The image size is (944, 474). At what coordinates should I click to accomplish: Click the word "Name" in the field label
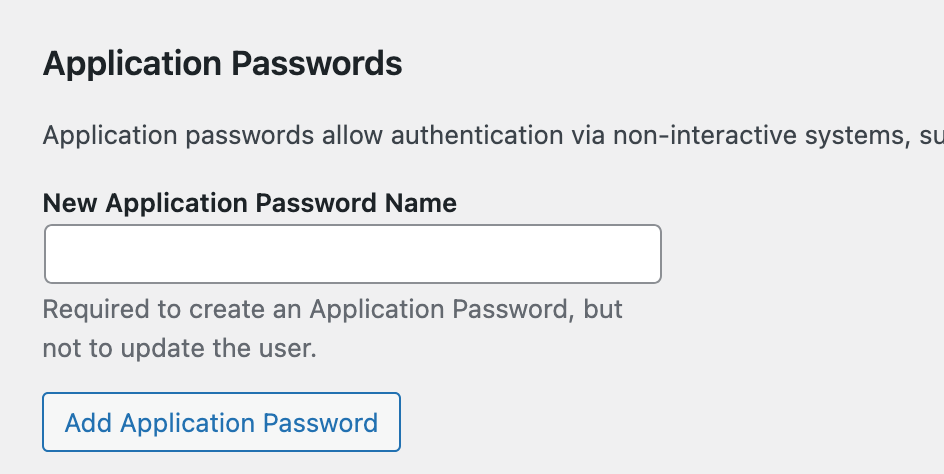click(420, 203)
